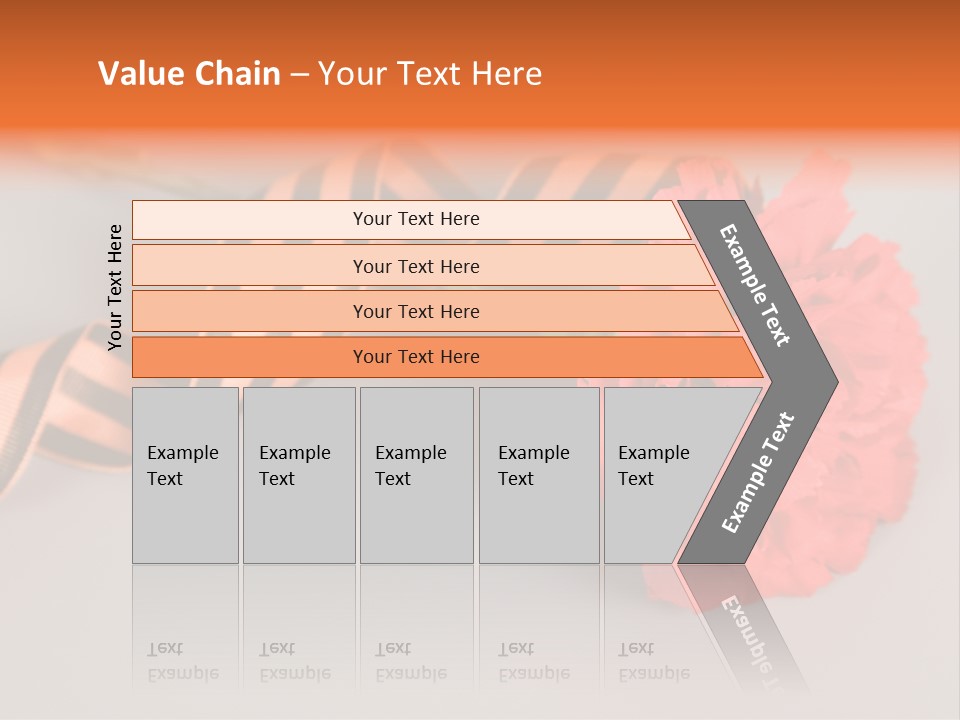Click the mirrored text beneath the third gray box
Viewport: 960px width, 720px height.
(410, 662)
